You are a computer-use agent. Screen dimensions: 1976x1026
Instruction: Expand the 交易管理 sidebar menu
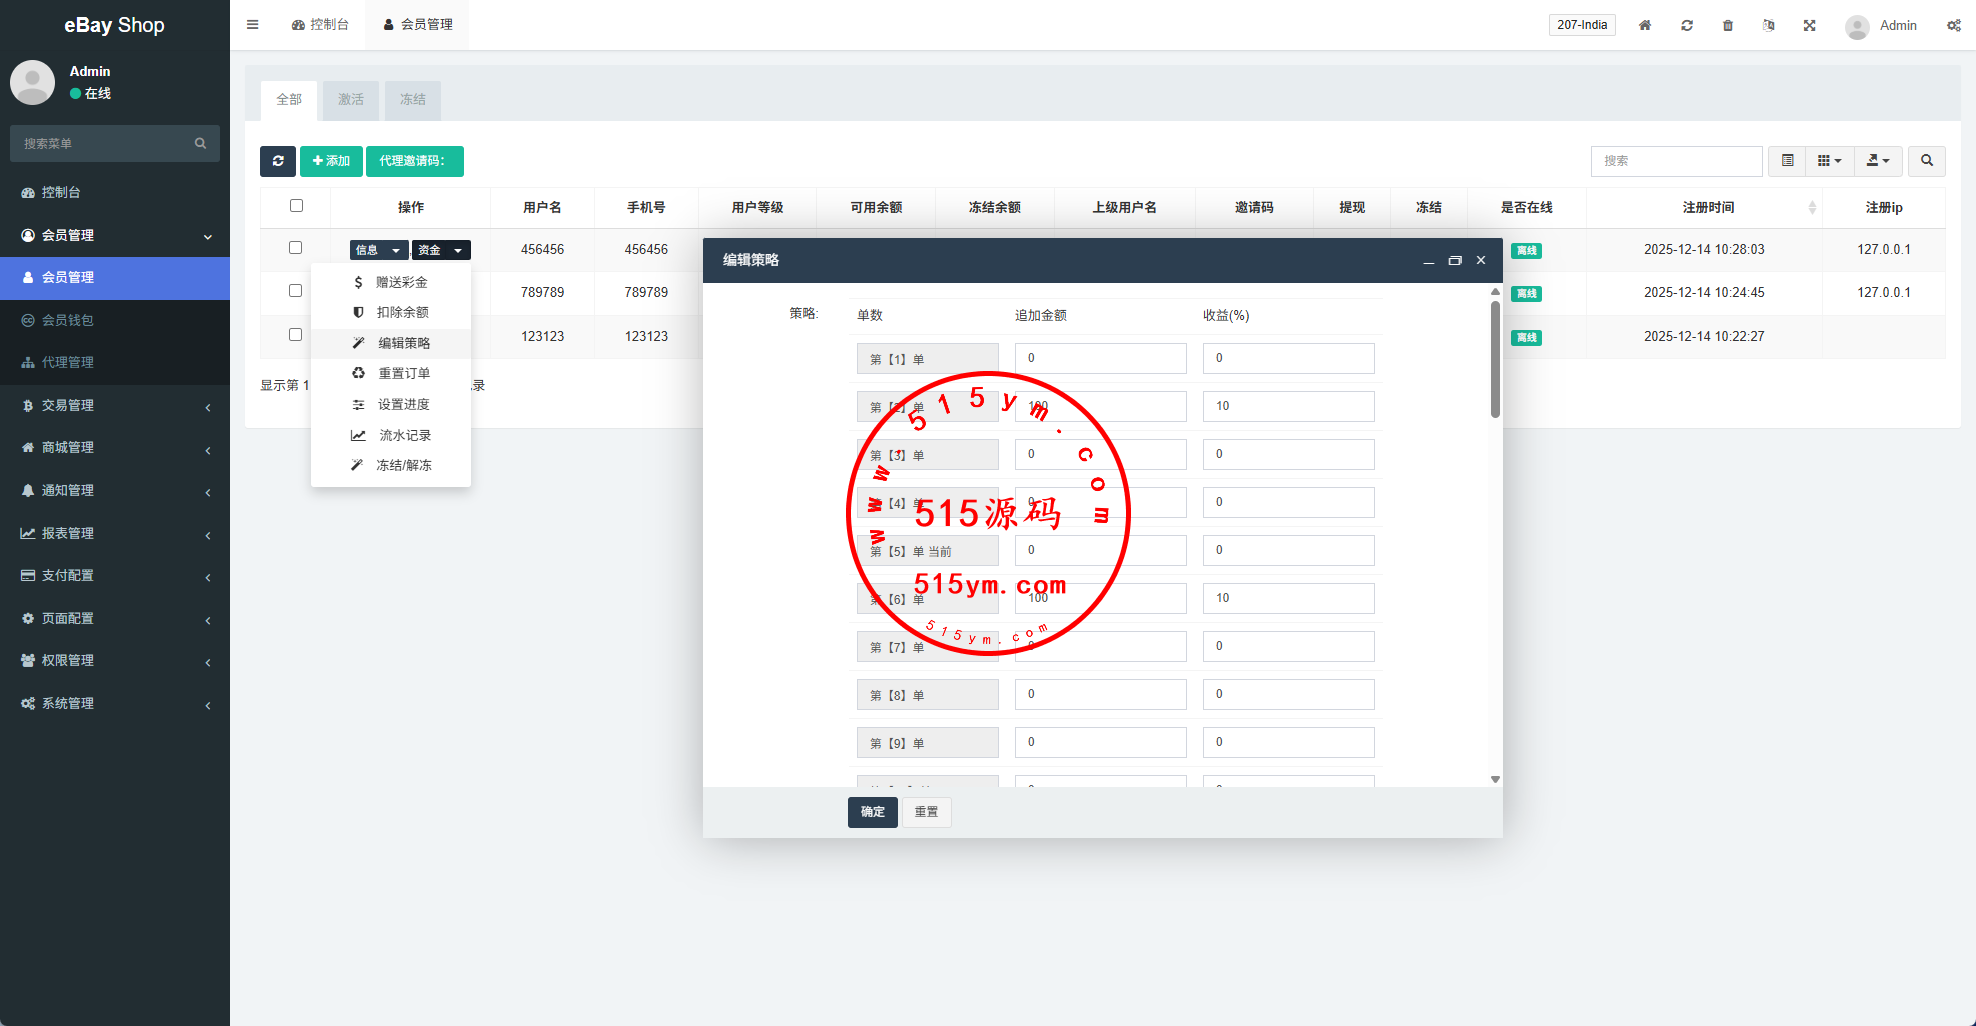click(115, 405)
